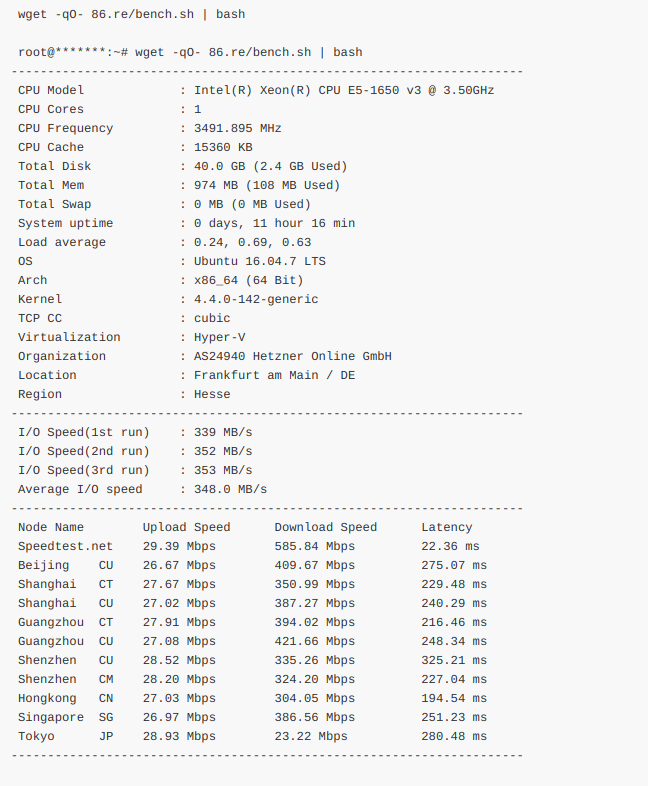Click the Hyper-V virtualization value
Viewport: 648px width, 786px height.
coord(219,337)
